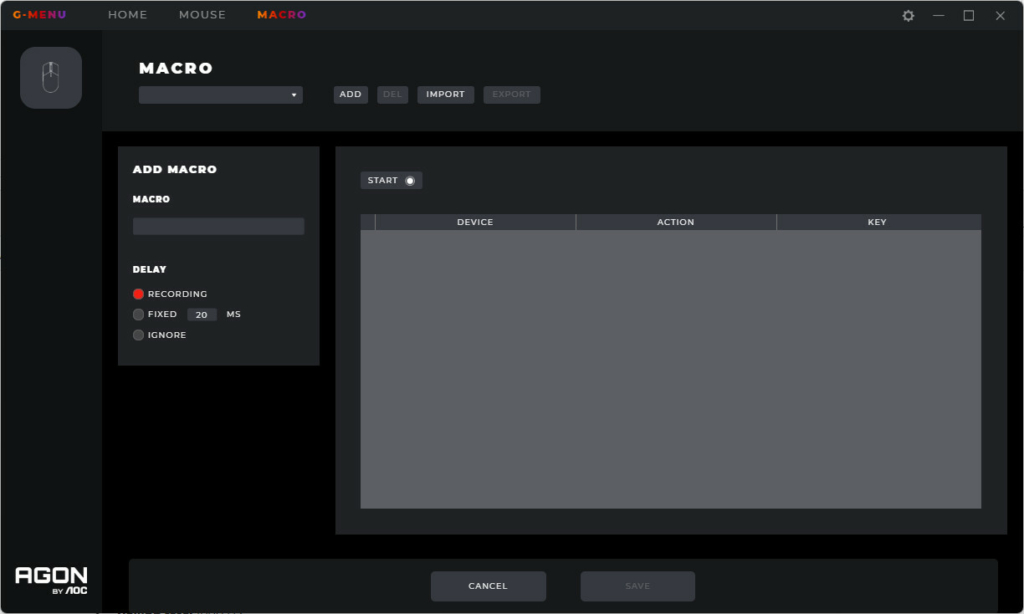Click the DEVICE column header

pyautogui.click(x=475, y=222)
